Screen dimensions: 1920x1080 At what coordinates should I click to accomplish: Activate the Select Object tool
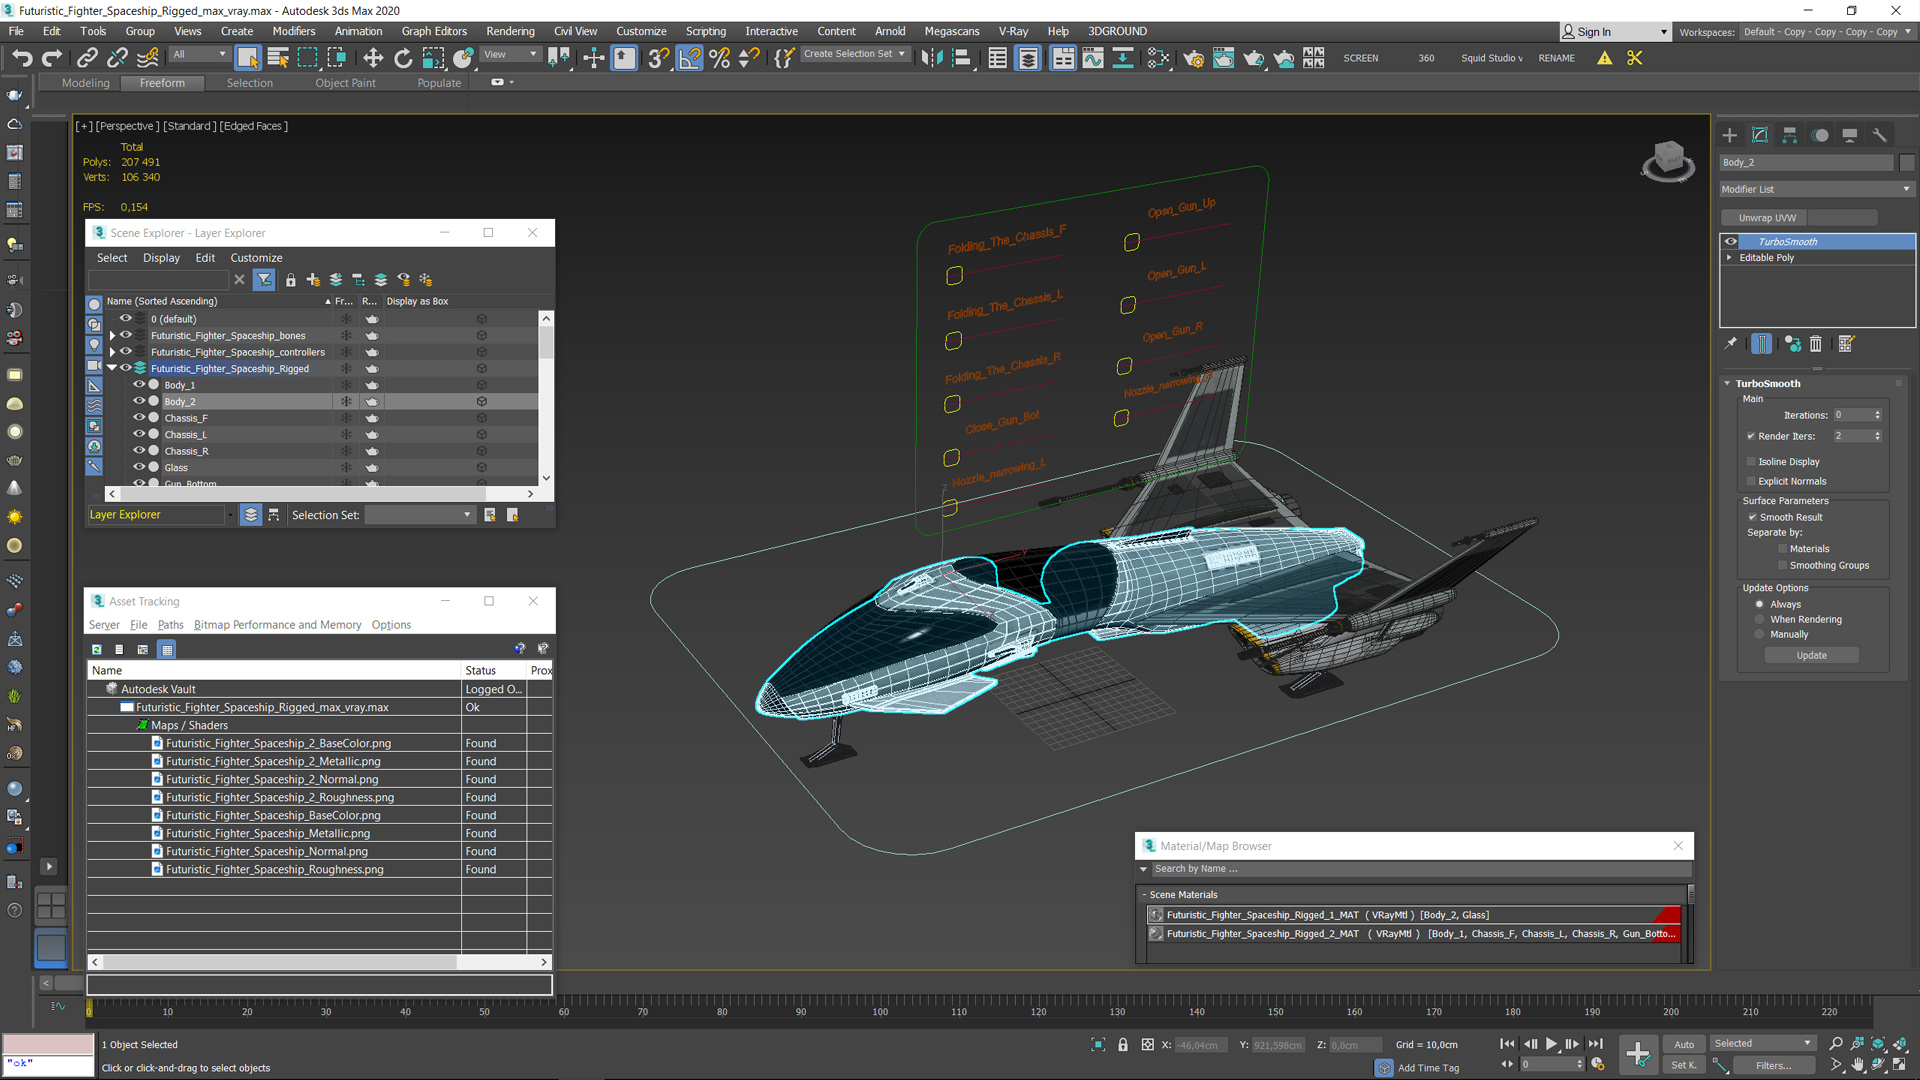248,58
